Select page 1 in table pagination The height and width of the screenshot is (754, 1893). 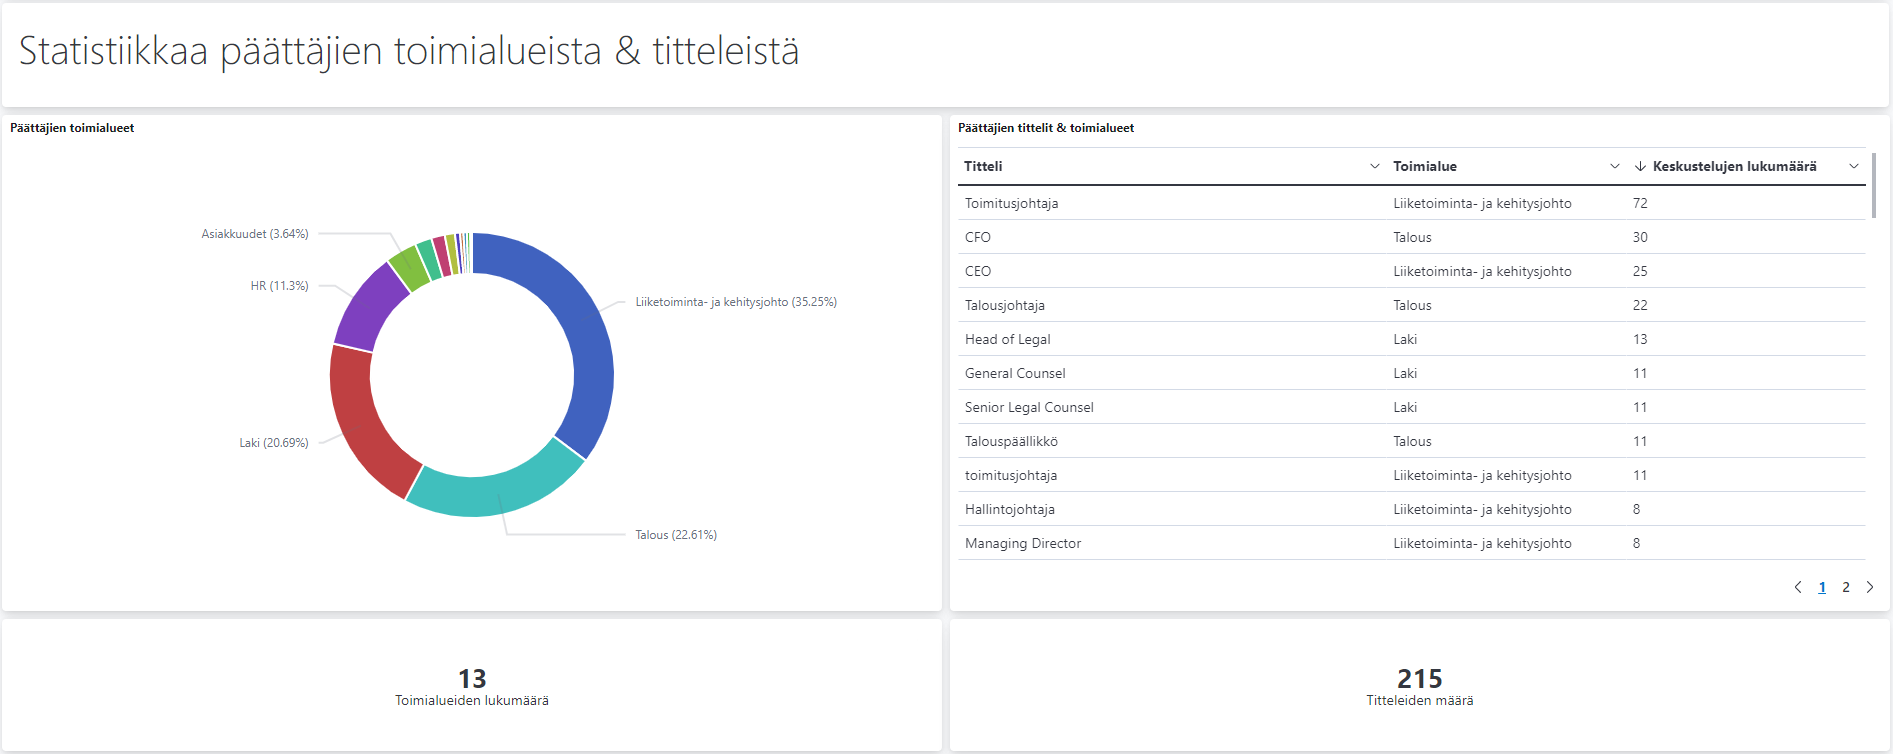(x=1822, y=587)
